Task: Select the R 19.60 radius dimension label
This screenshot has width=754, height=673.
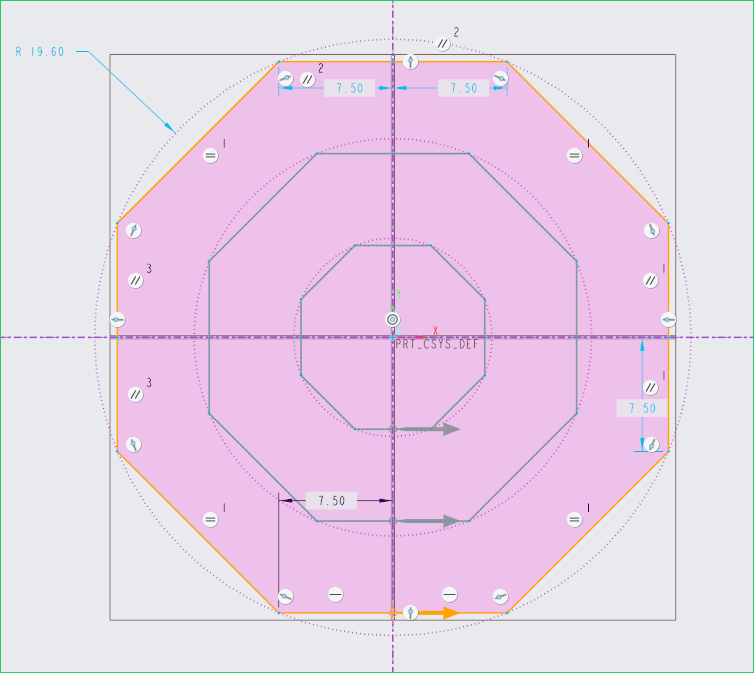Action: tap(40, 51)
